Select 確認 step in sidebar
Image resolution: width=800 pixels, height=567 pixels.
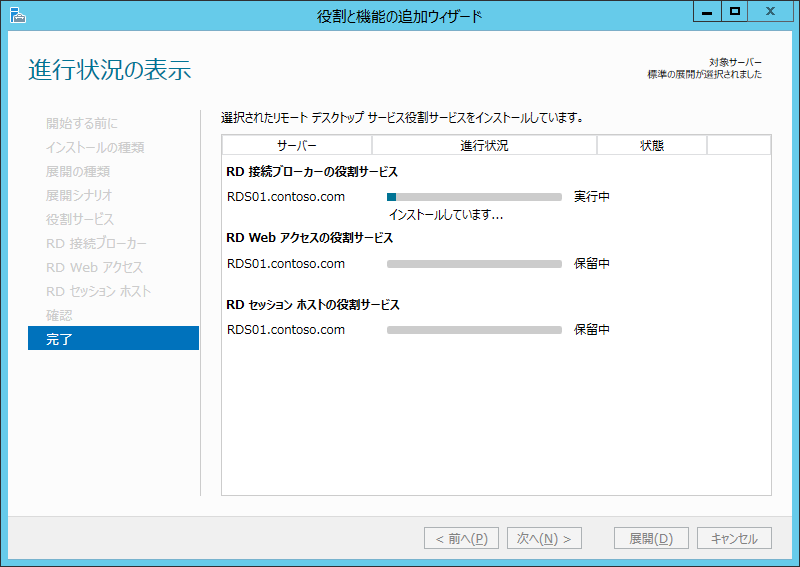[x=60, y=315]
